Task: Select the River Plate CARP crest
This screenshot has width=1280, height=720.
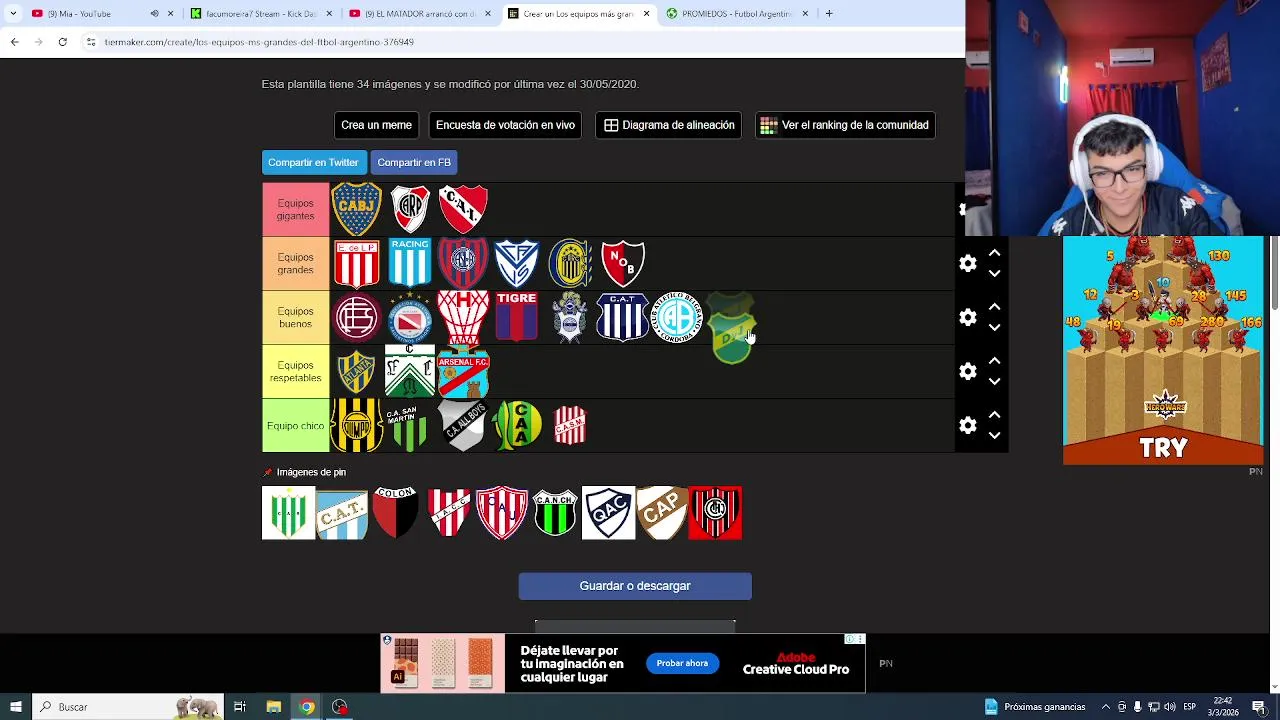Action: click(410, 209)
